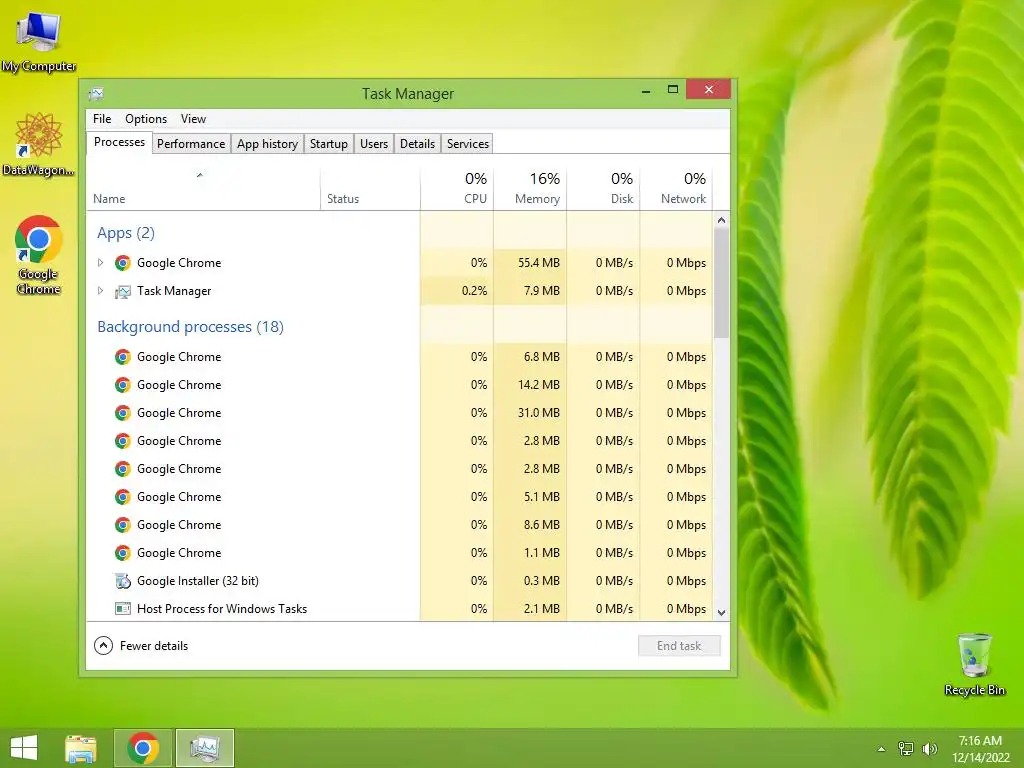Screen dimensions: 1024x768
Task: Open the network tray icon
Action: [x=906, y=748]
